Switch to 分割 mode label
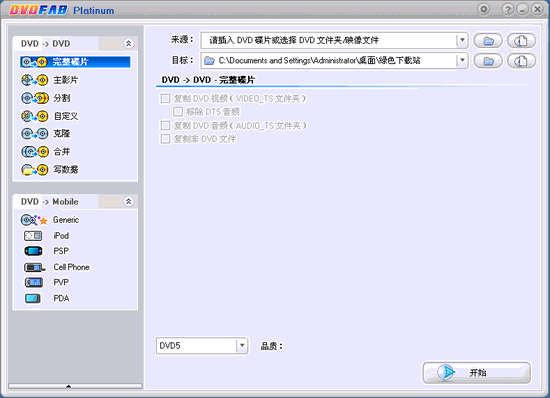 click(62, 98)
